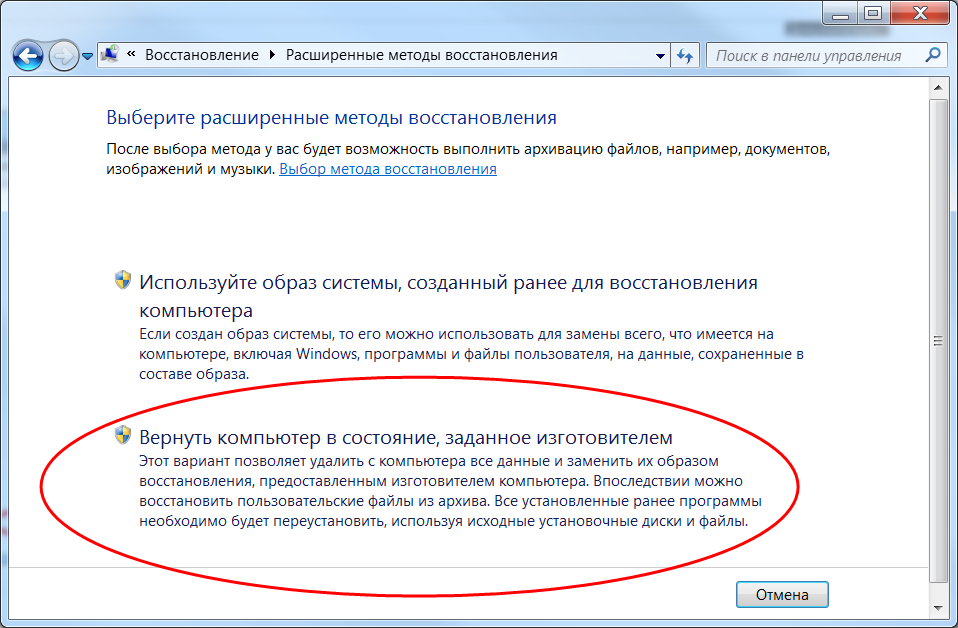Open the Выбор метода восстановления link

(388, 169)
